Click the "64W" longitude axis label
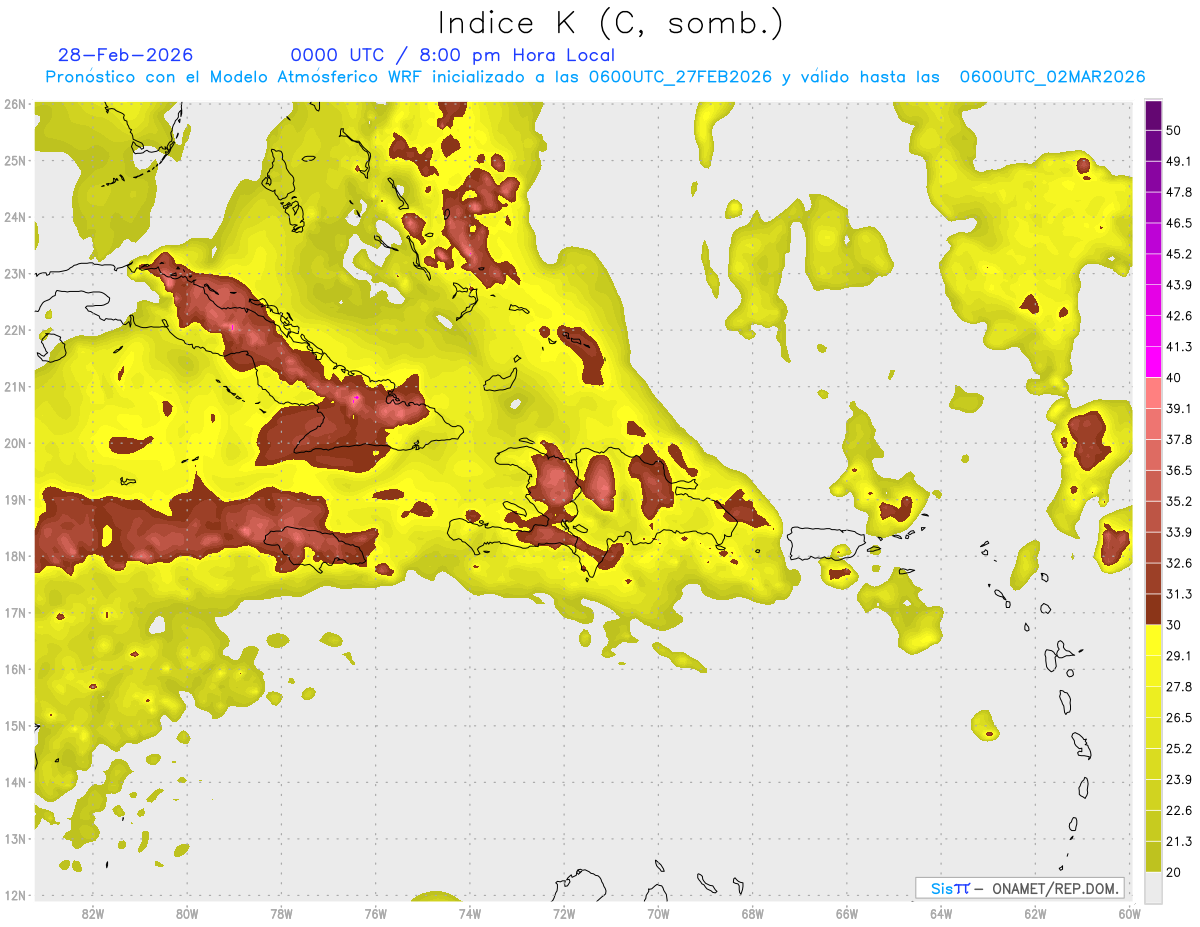 [941, 913]
